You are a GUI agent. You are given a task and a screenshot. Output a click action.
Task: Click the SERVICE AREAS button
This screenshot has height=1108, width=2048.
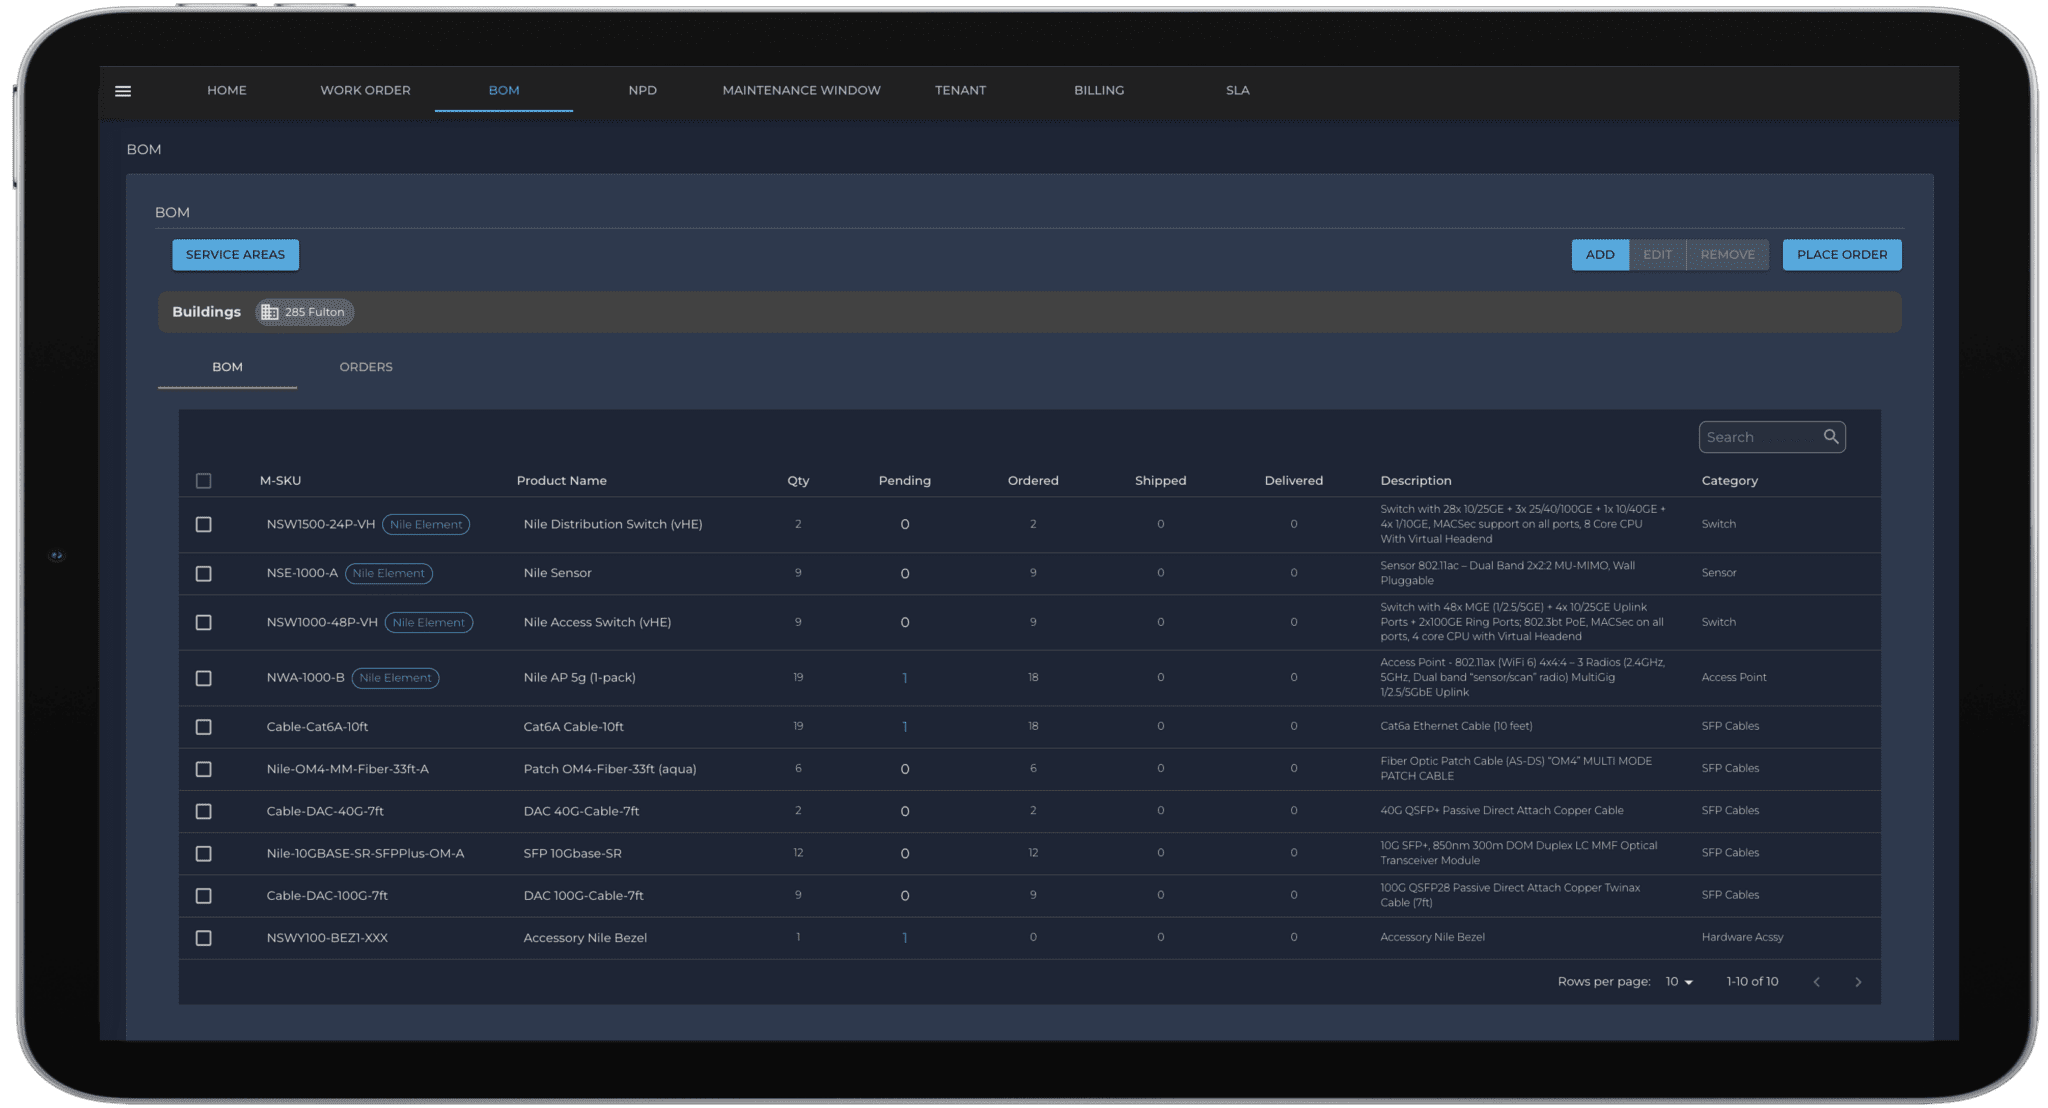click(235, 254)
